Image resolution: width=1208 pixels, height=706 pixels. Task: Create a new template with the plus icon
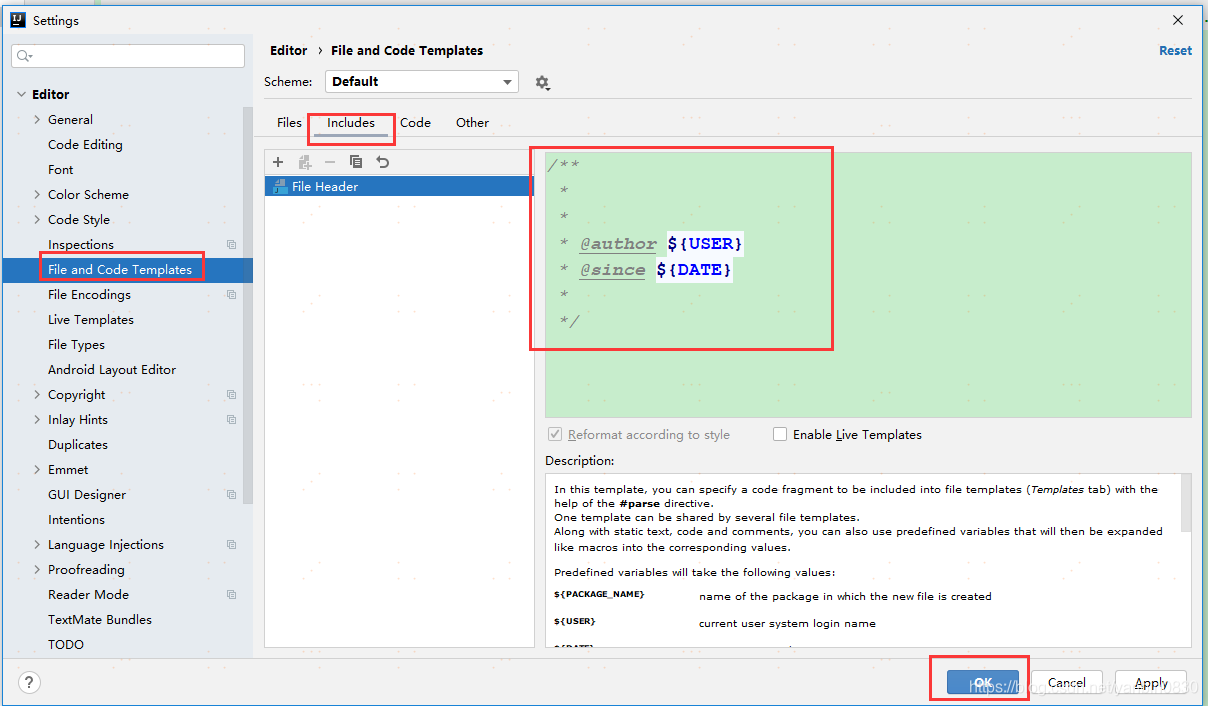(x=278, y=161)
